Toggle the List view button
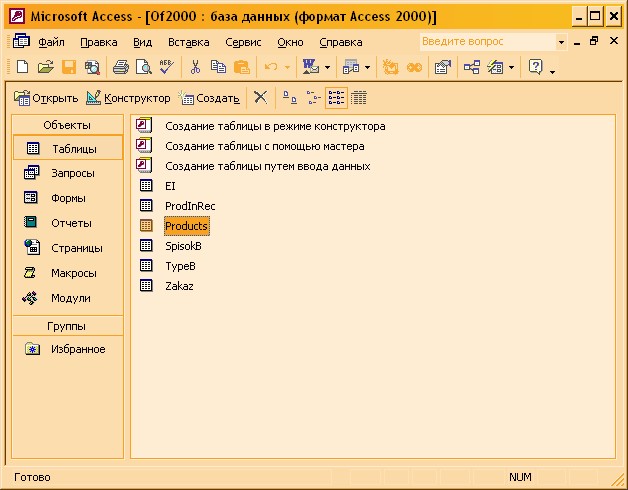Image resolution: width=628 pixels, height=490 pixels. (x=336, y=97)
